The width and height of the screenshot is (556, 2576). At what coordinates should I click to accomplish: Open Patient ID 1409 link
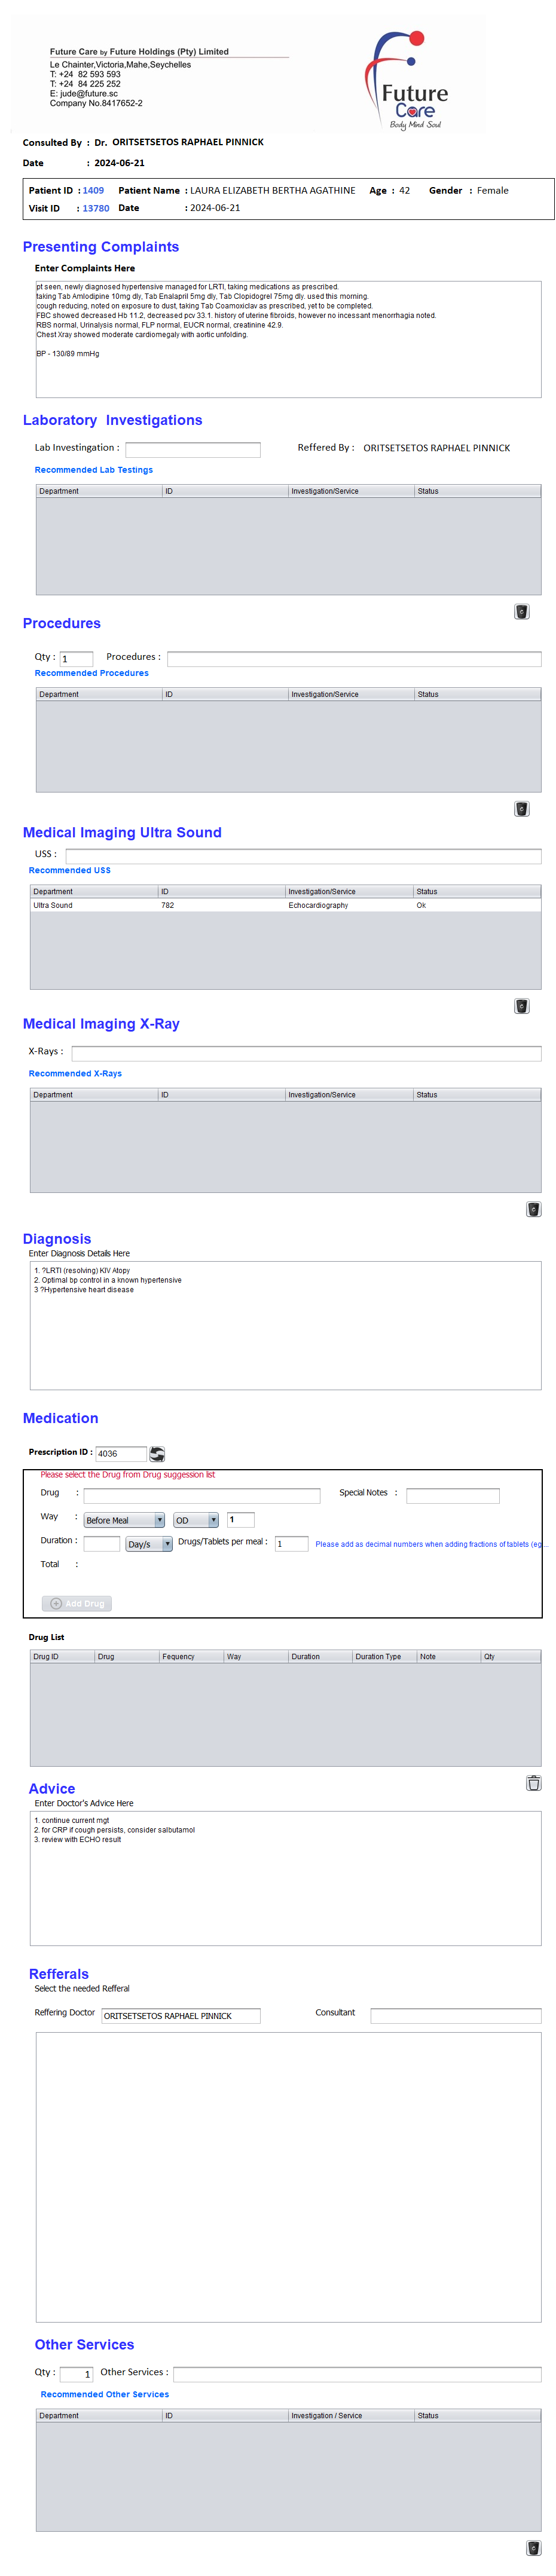(93, 191)
